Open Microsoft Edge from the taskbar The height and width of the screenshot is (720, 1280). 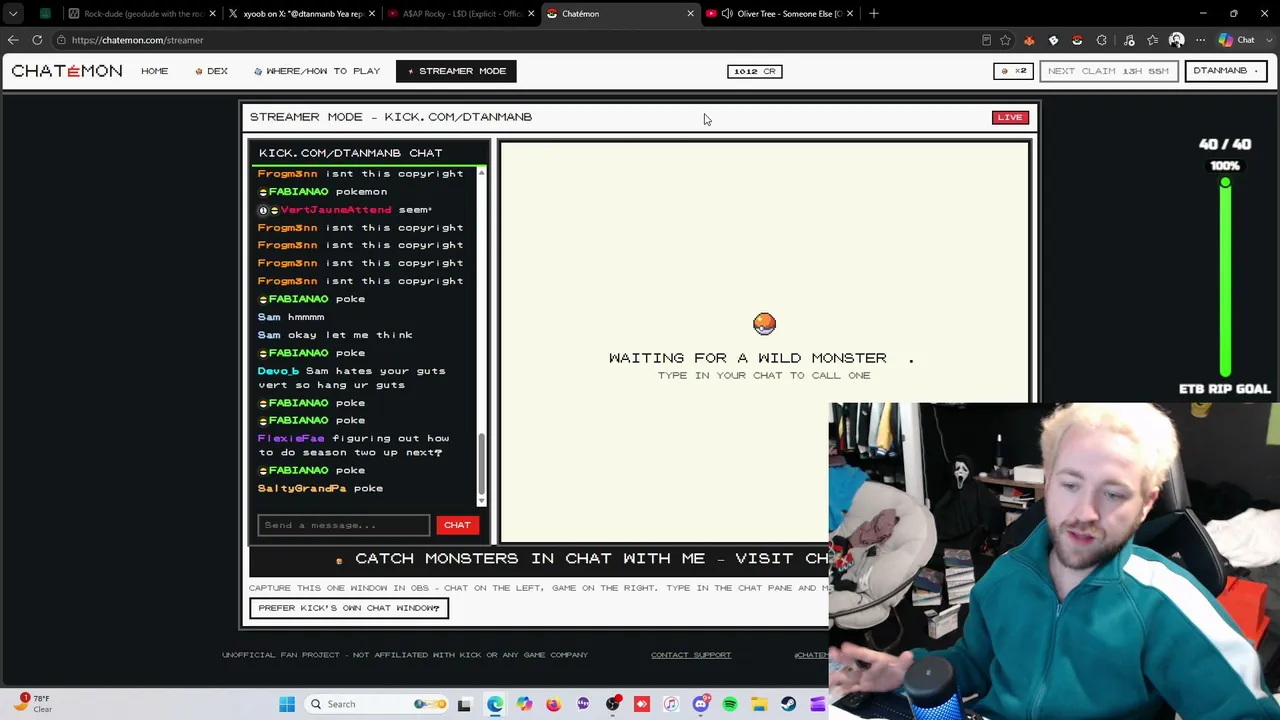click(x=495, y=704)
